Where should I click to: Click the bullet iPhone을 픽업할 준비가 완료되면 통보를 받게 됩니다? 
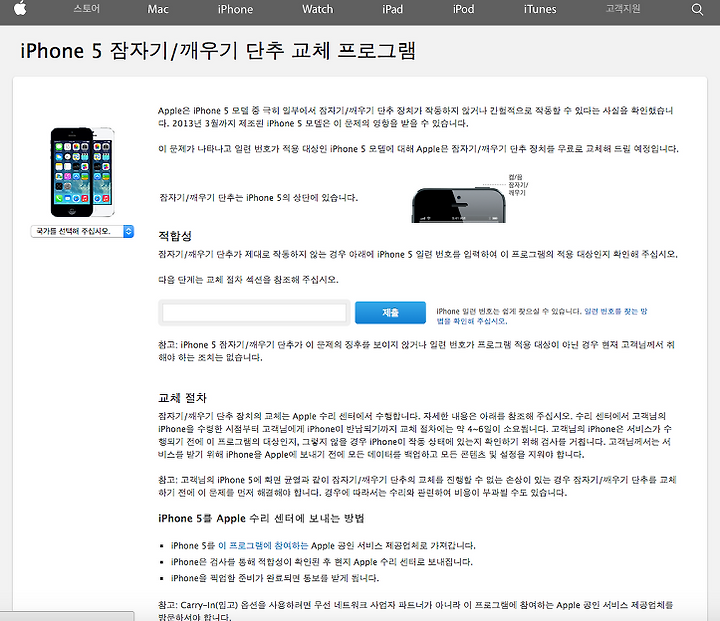[275, 578]
